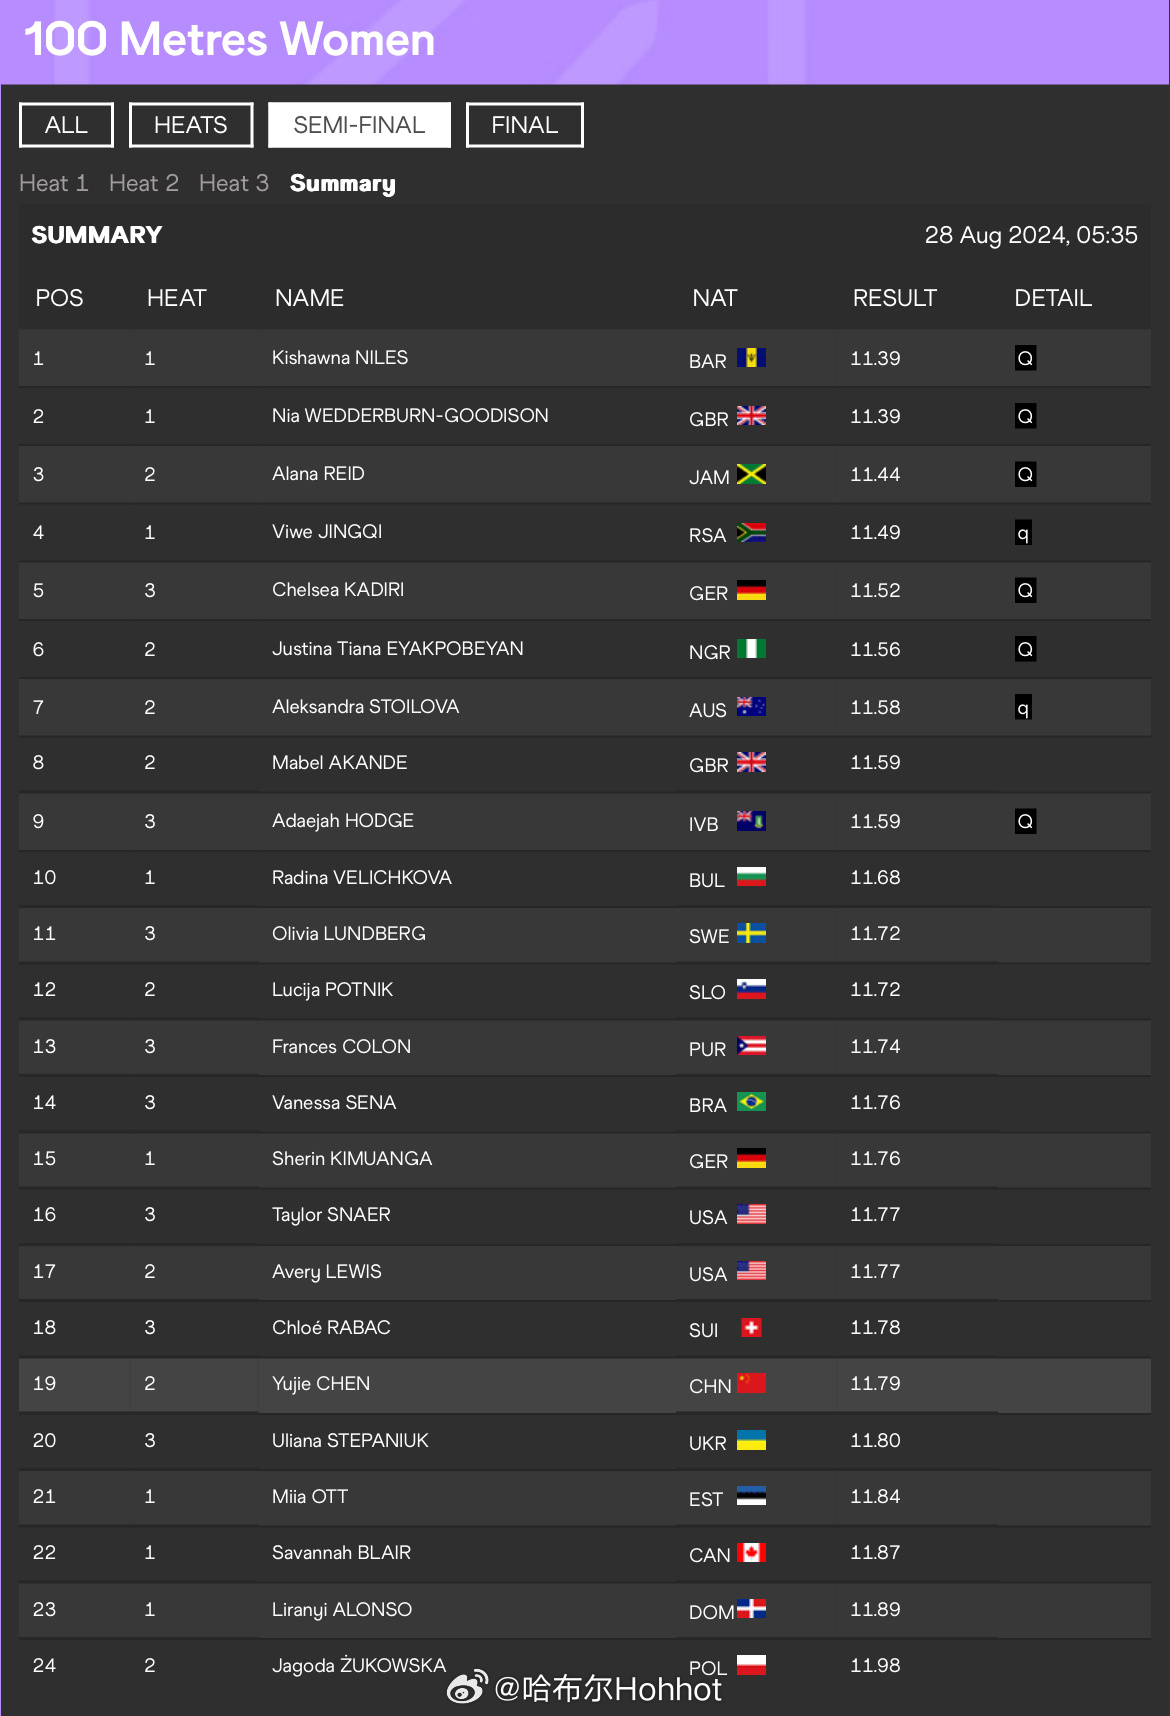The height and width of the screenshot is (1716, 1170).
Task: Click the Jamaica flag beside JAM
Action: [751, 474]
